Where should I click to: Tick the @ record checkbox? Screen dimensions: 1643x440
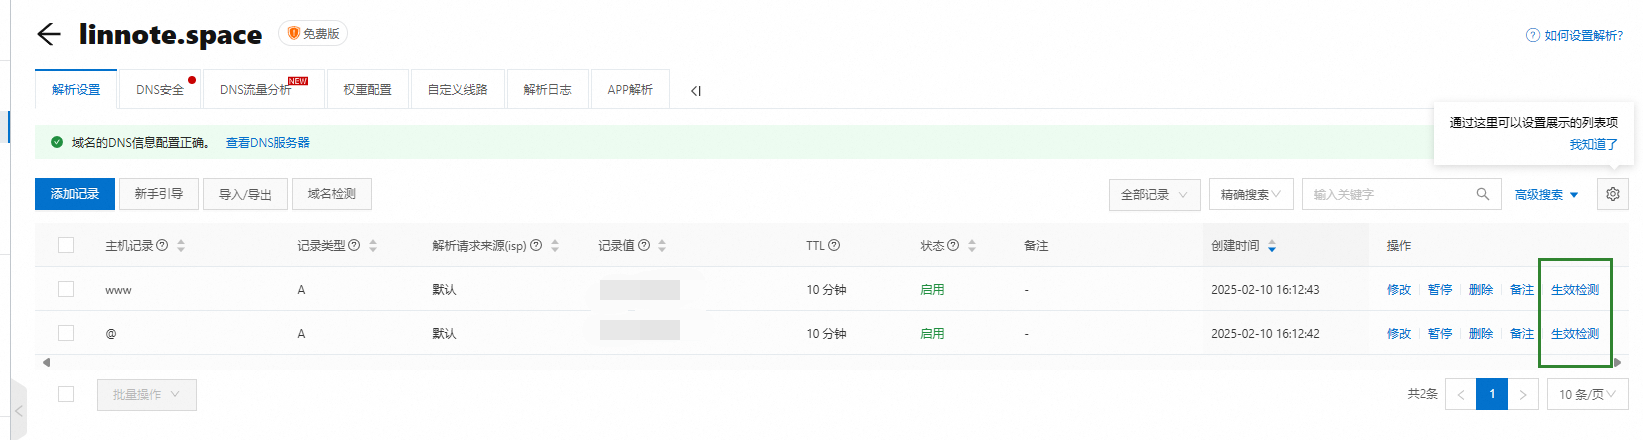click(x=66, y=333)
